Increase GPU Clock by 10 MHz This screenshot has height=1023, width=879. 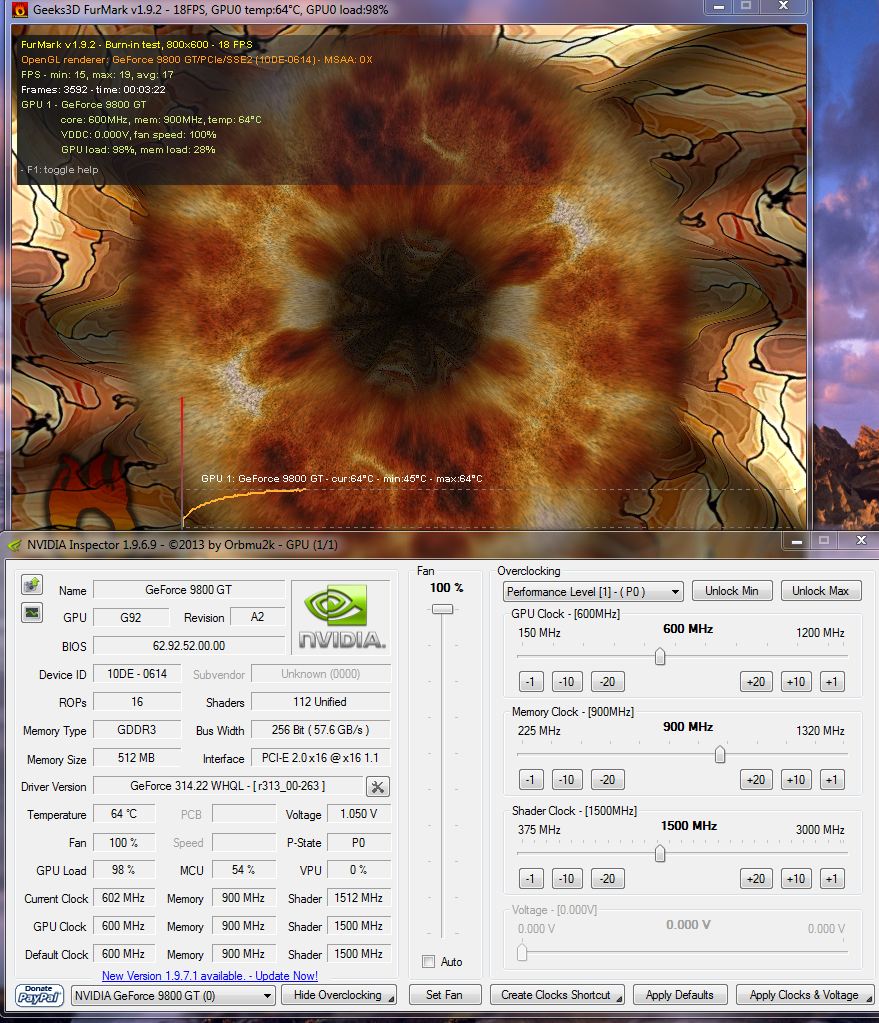click(795, 682)
